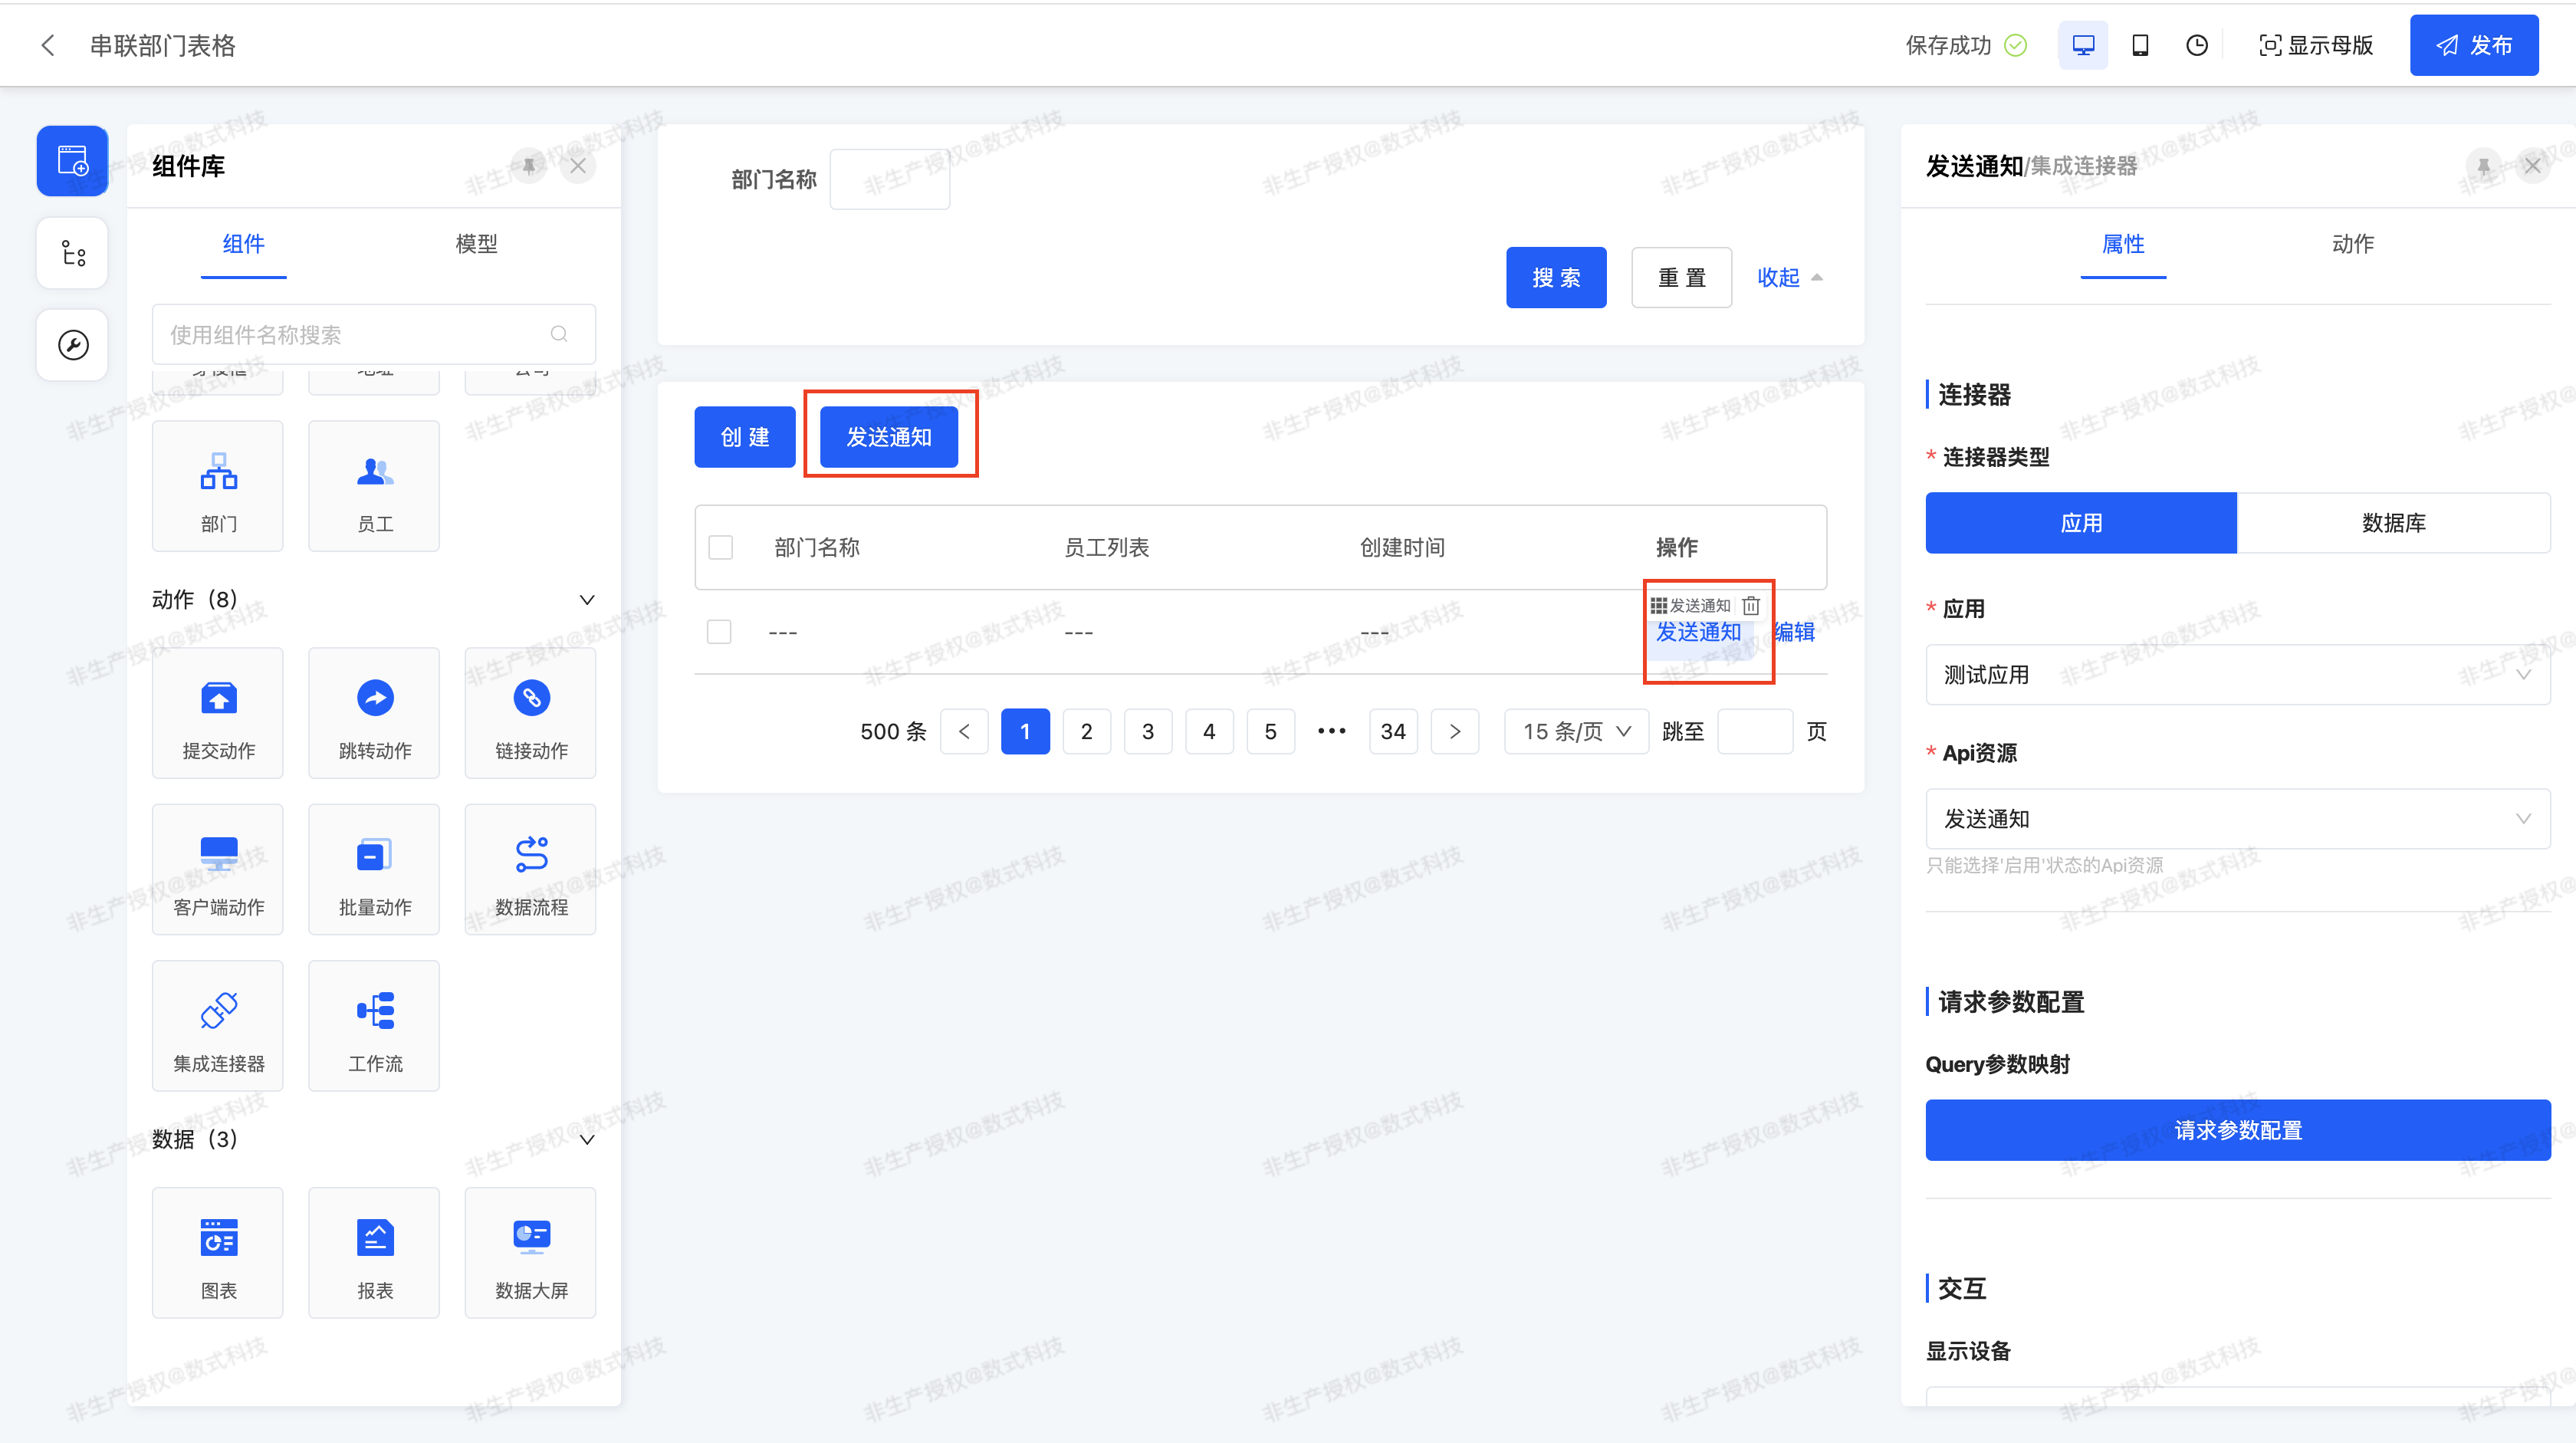The image size is (2576, 1443).
Task: Select the 批量动作 component
Action: click(x=374, y=869)
